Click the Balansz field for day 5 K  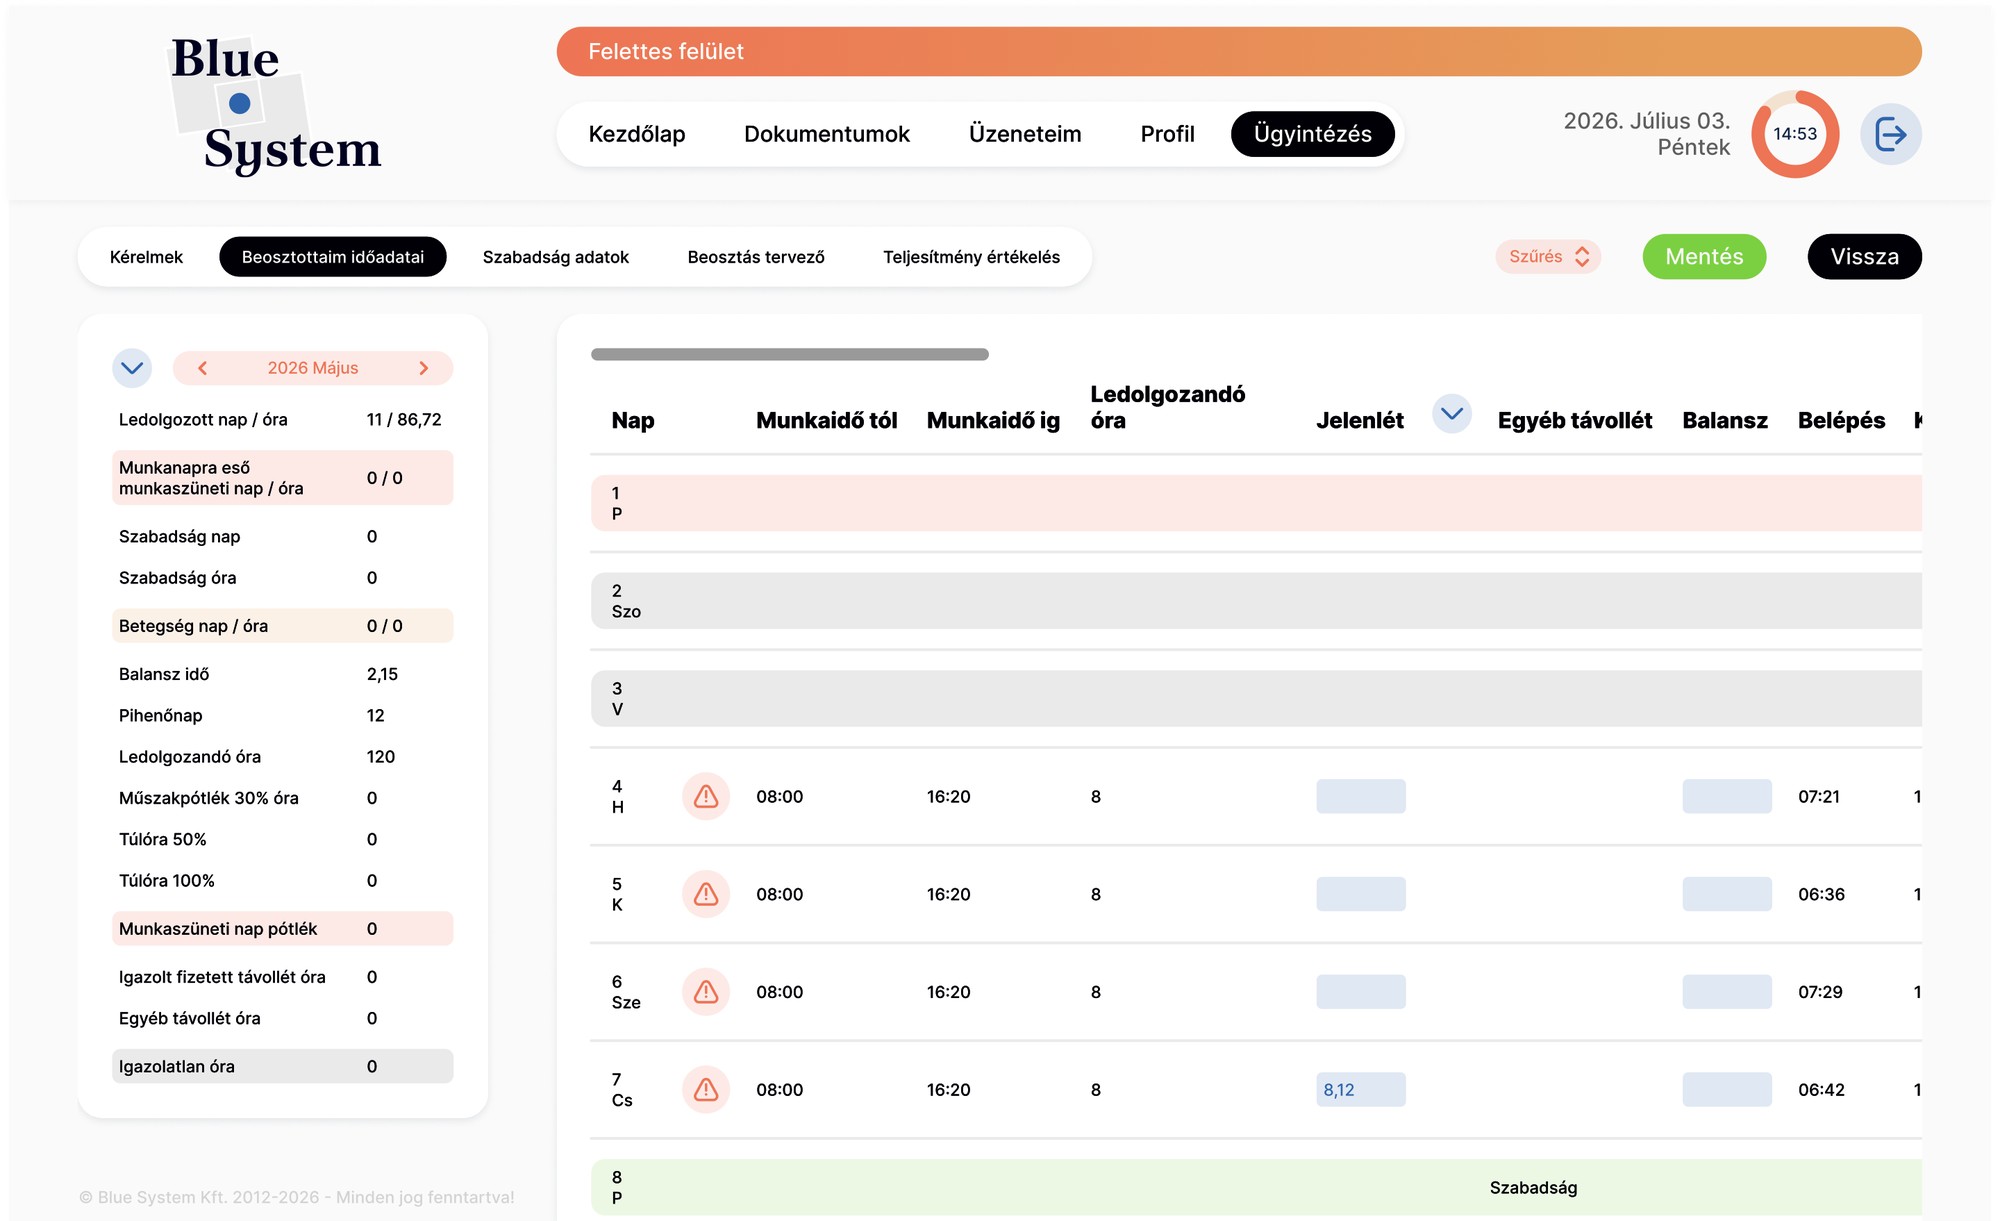click(1727, 894)
